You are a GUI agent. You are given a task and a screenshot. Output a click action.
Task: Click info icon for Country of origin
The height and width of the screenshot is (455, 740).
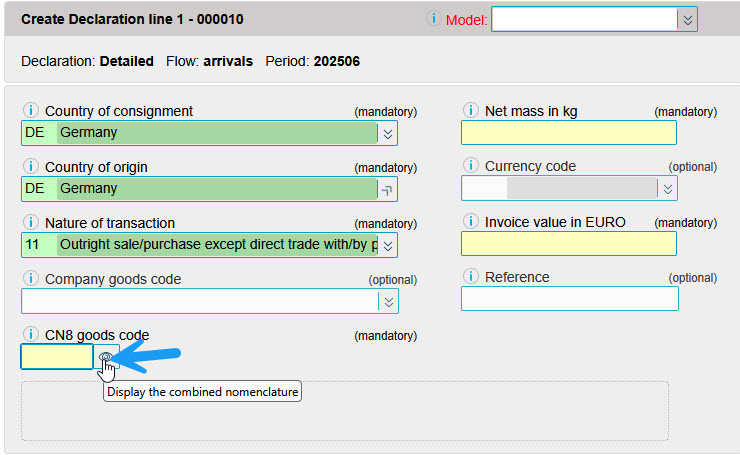click(30, 167)
